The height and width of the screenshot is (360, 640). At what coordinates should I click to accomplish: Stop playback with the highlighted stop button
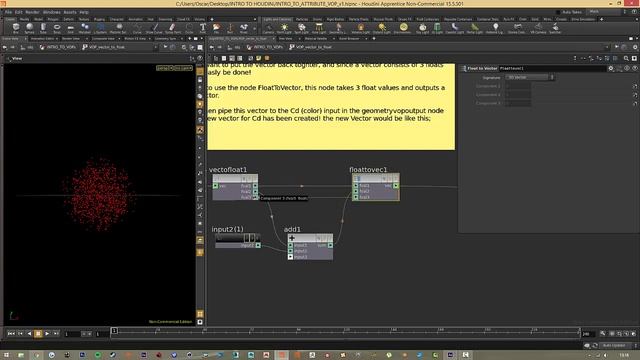(38, 333)
